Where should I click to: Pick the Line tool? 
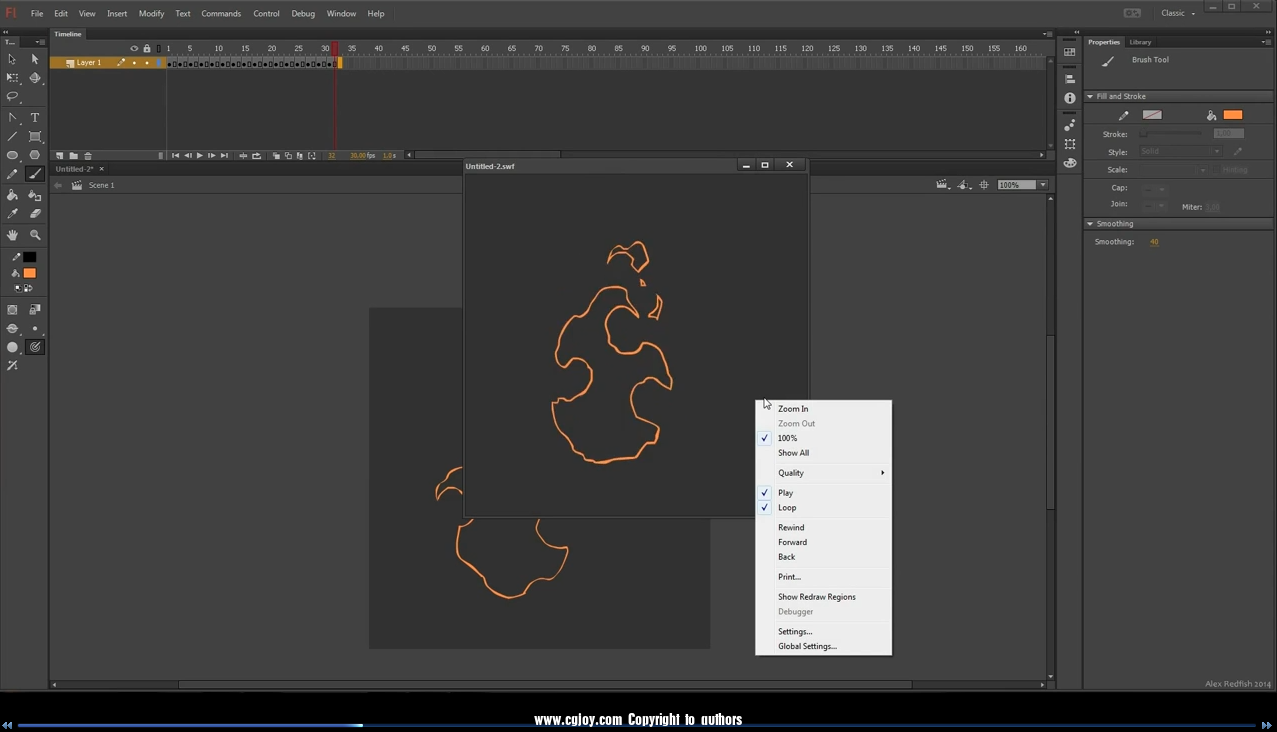point(12,137)
